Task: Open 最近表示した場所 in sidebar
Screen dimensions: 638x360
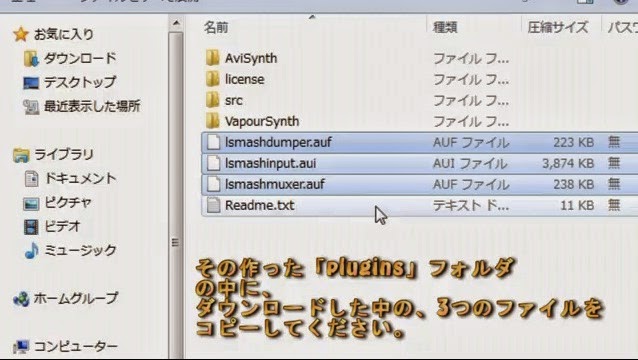Action: click(92, 107)
